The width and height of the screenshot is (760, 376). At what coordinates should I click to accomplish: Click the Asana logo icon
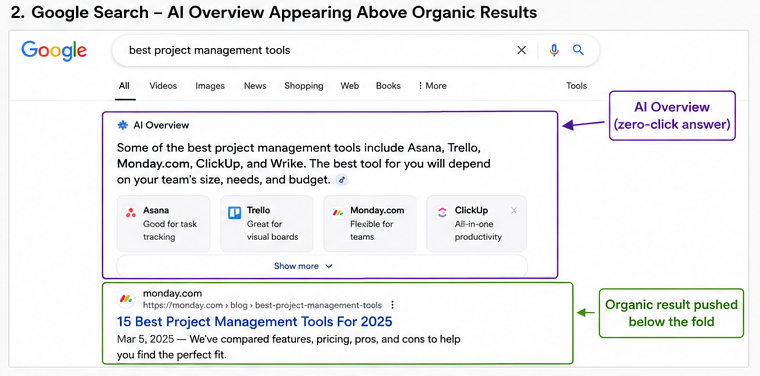coord(130,212)
